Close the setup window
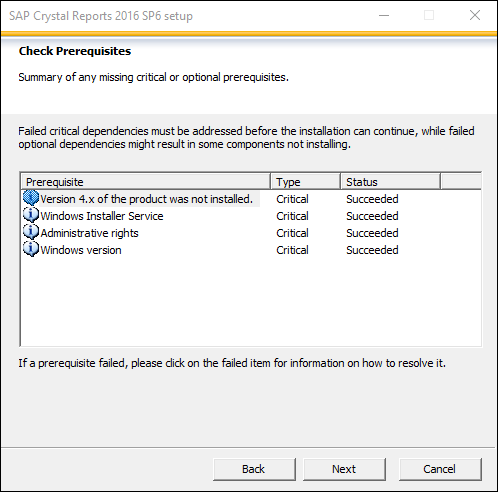Viewport: 498px width, 492px height. 475,15
